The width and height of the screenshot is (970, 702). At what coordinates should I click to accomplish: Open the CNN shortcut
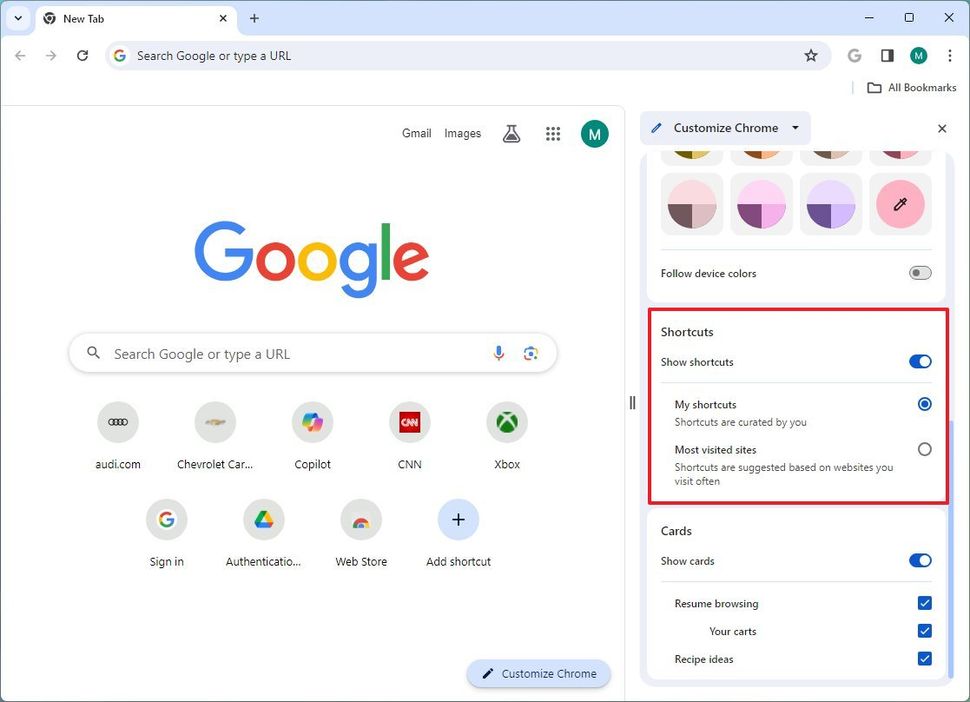[x=408, y=421]
